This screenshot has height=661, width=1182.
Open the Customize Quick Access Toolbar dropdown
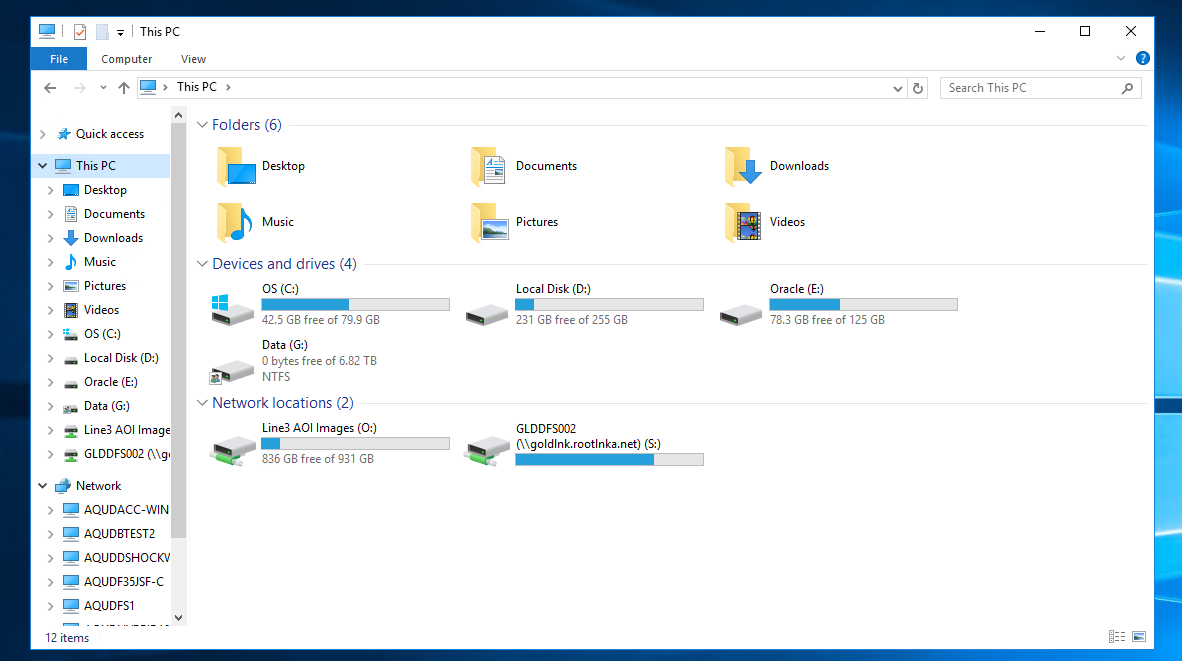pos(120,32)
